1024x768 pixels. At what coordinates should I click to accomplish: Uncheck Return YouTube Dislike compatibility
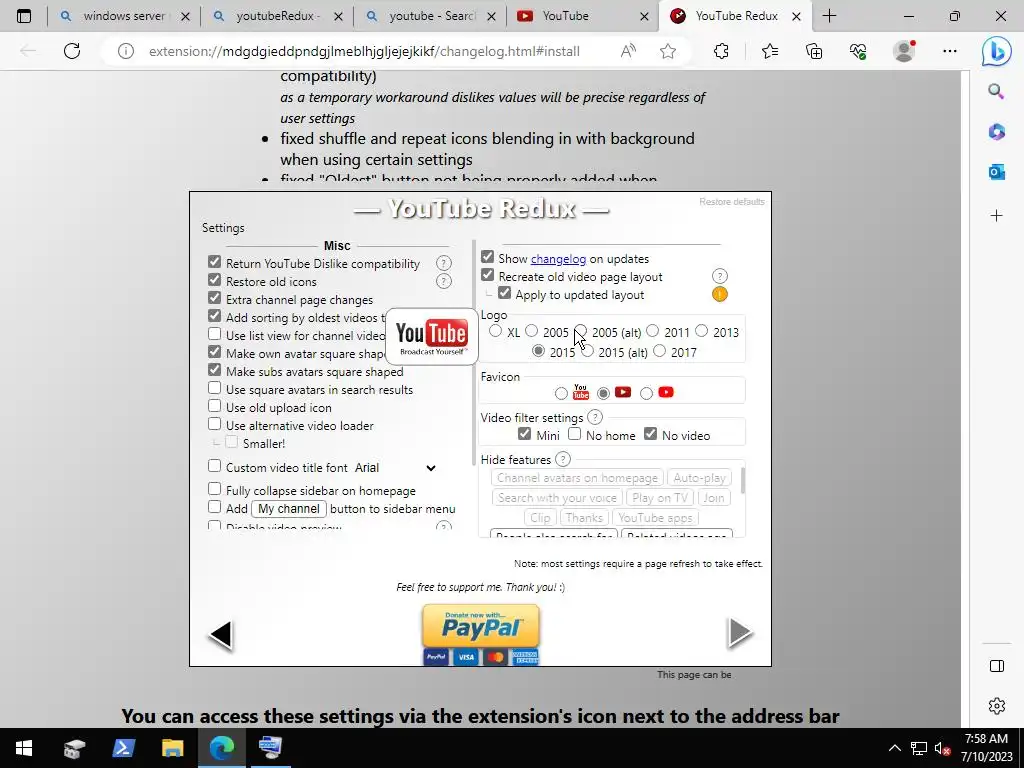pos(214,262)
